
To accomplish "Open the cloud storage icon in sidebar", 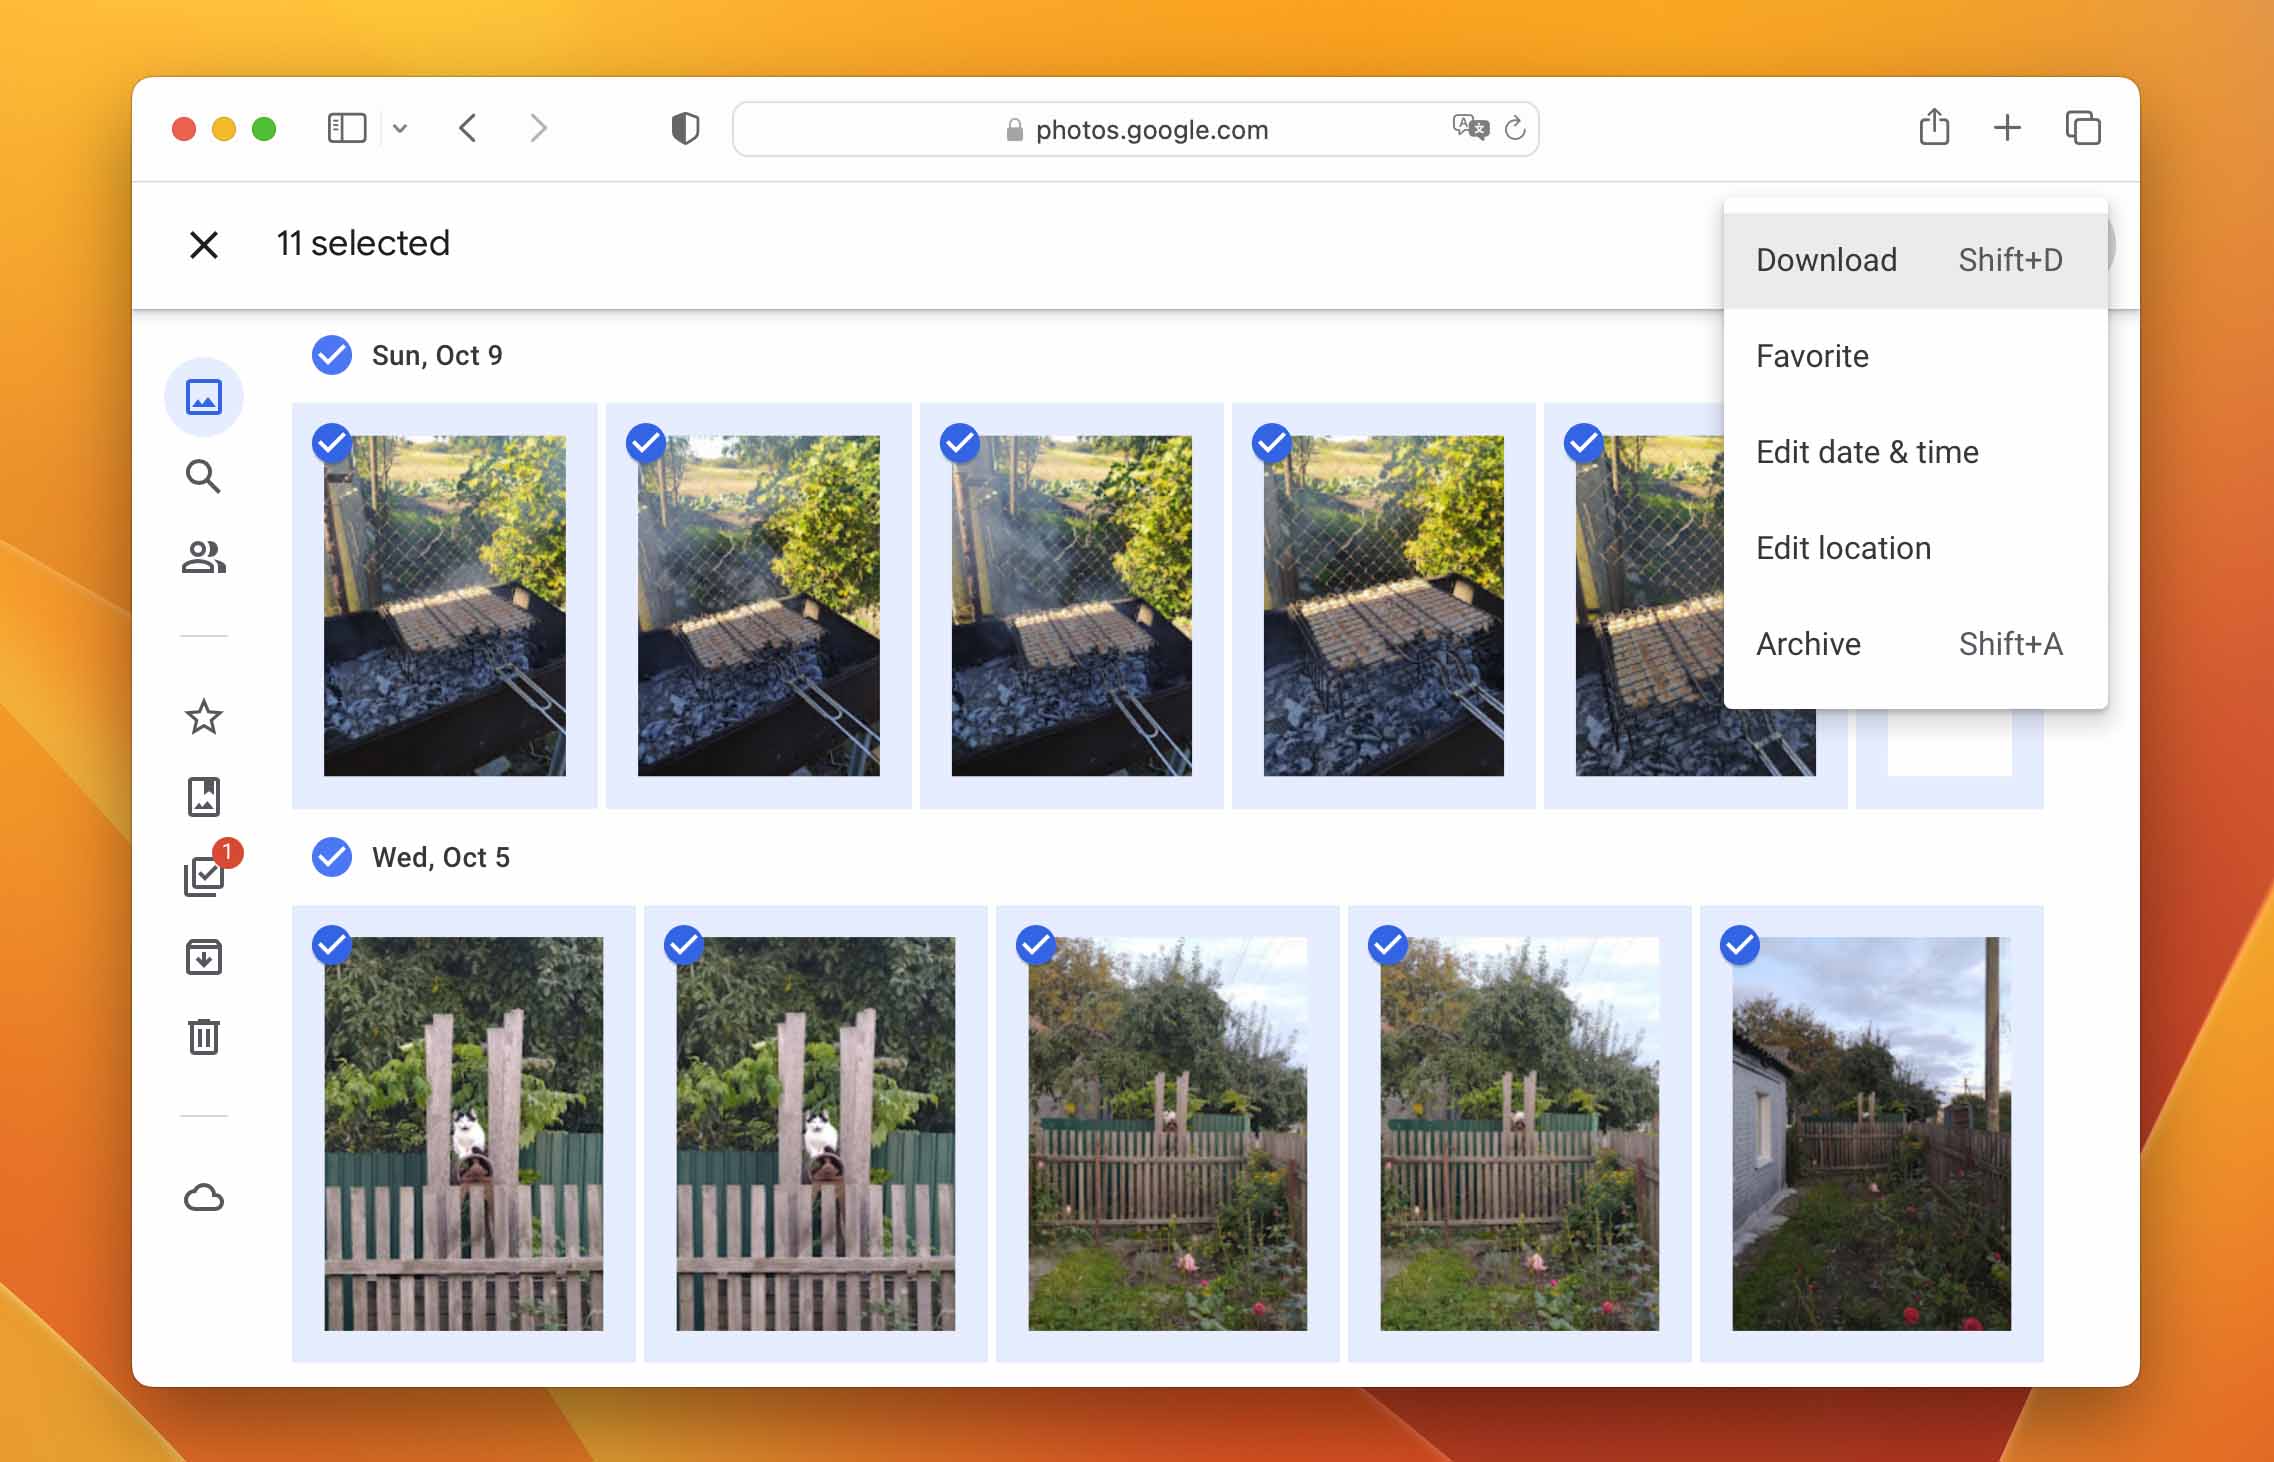I will (204, 1197).
